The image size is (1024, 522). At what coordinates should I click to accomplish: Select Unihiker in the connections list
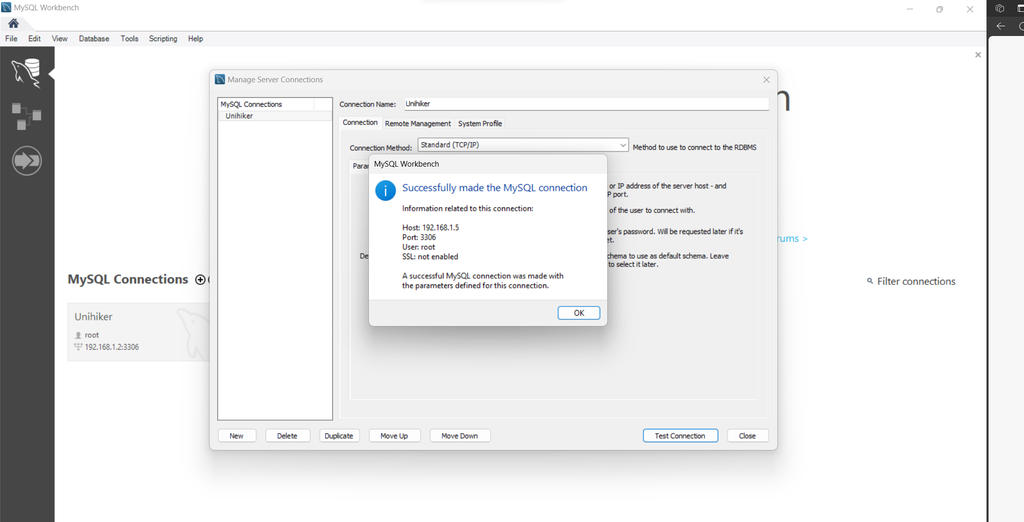275,116
